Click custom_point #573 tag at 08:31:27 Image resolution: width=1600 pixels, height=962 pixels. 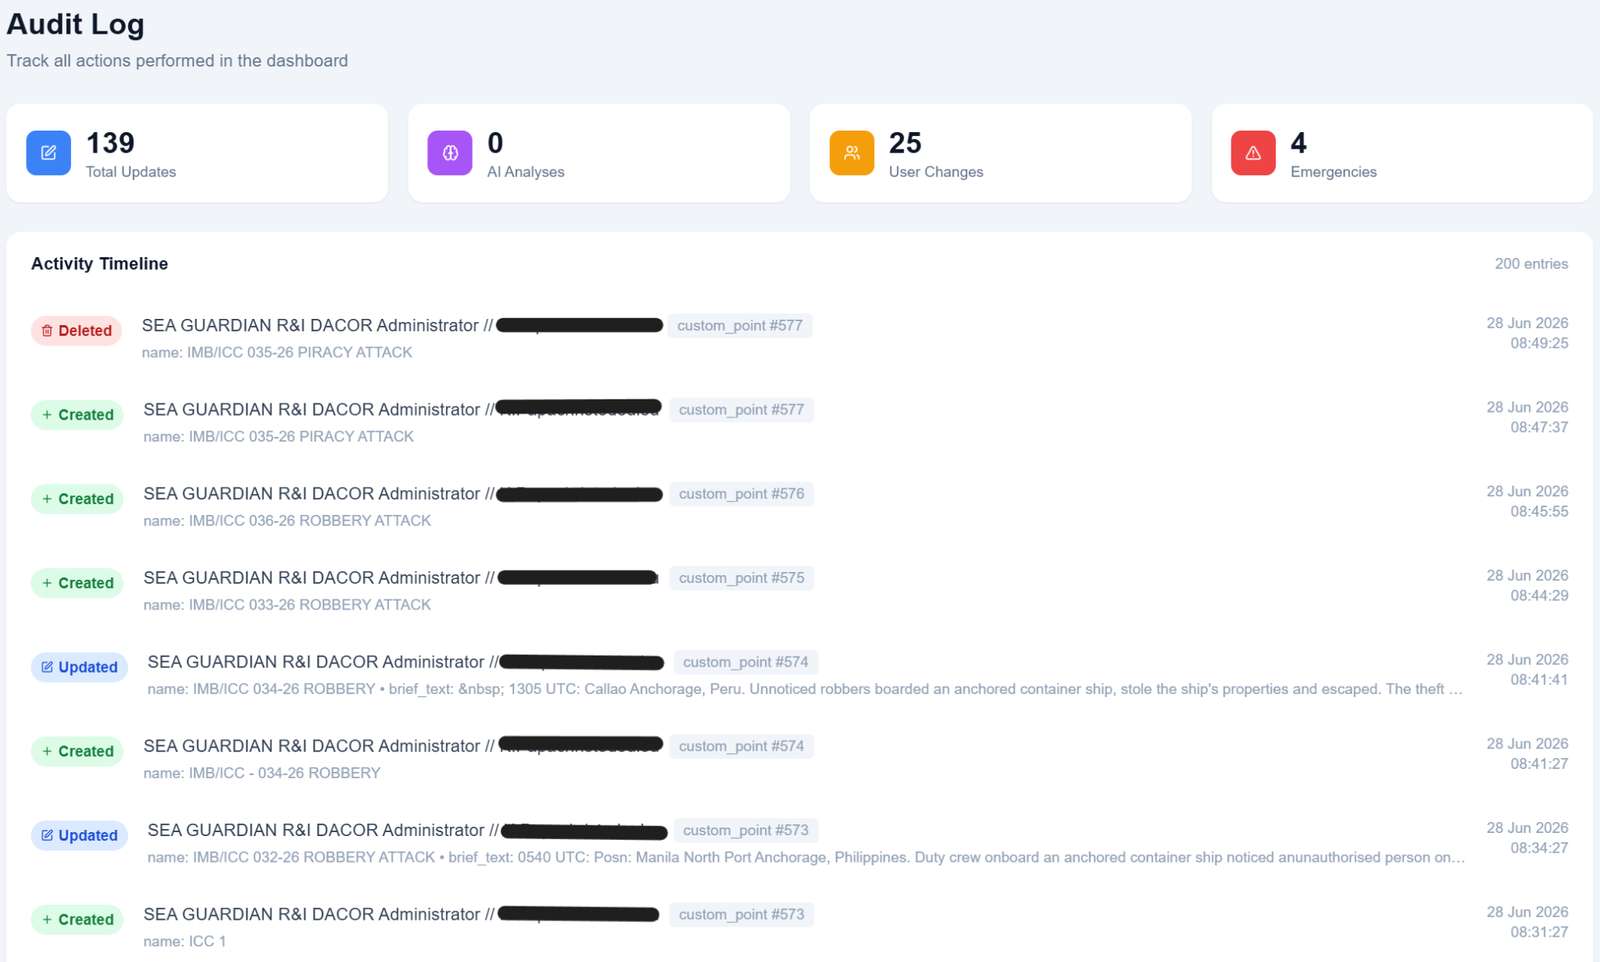(741, 914)
